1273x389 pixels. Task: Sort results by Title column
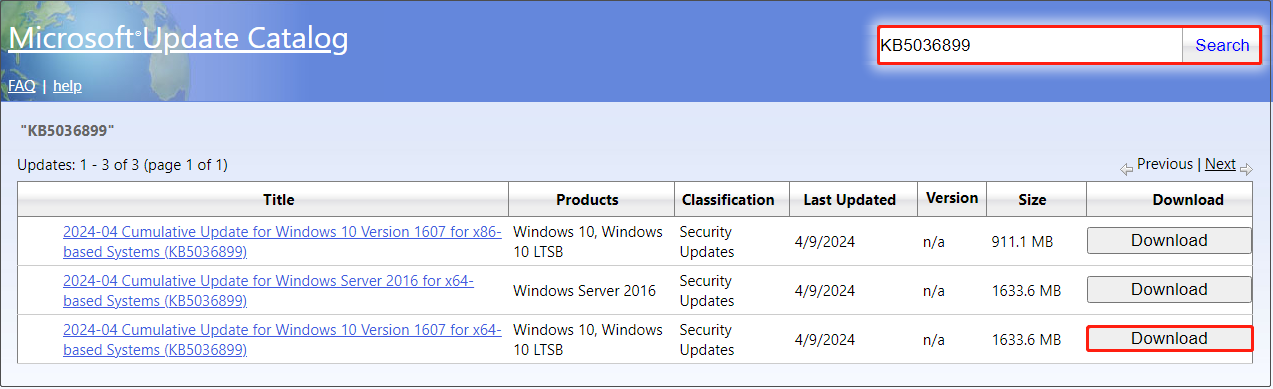click(279, 200)
